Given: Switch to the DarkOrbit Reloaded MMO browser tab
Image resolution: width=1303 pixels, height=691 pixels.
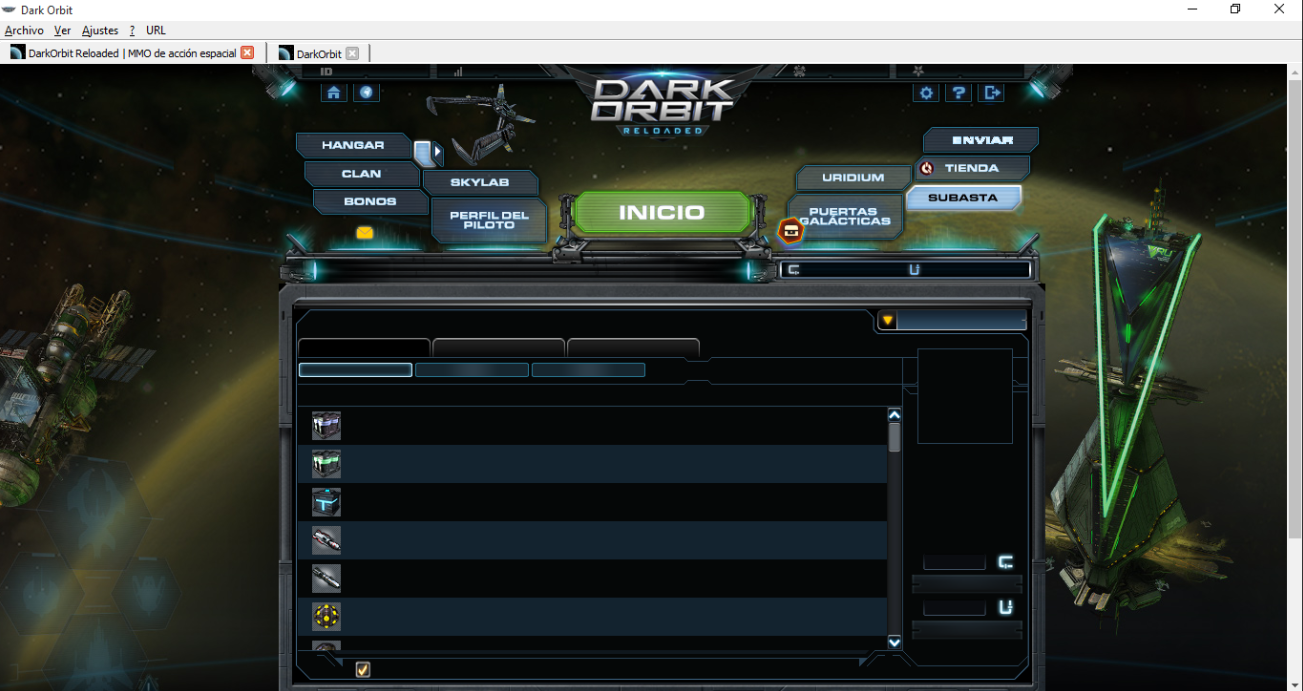Looking at the screenshot, I should coord(131,53).
